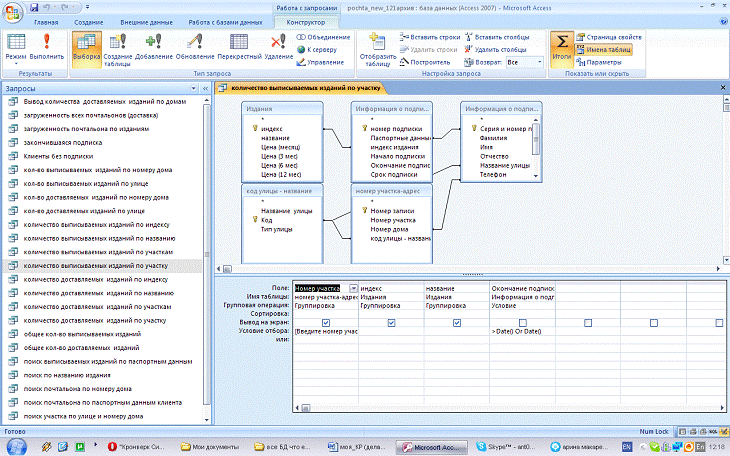Run the query with Выполнить button
Image resolution: width=730 pixels, height=456 pixels.
[49, 48]
